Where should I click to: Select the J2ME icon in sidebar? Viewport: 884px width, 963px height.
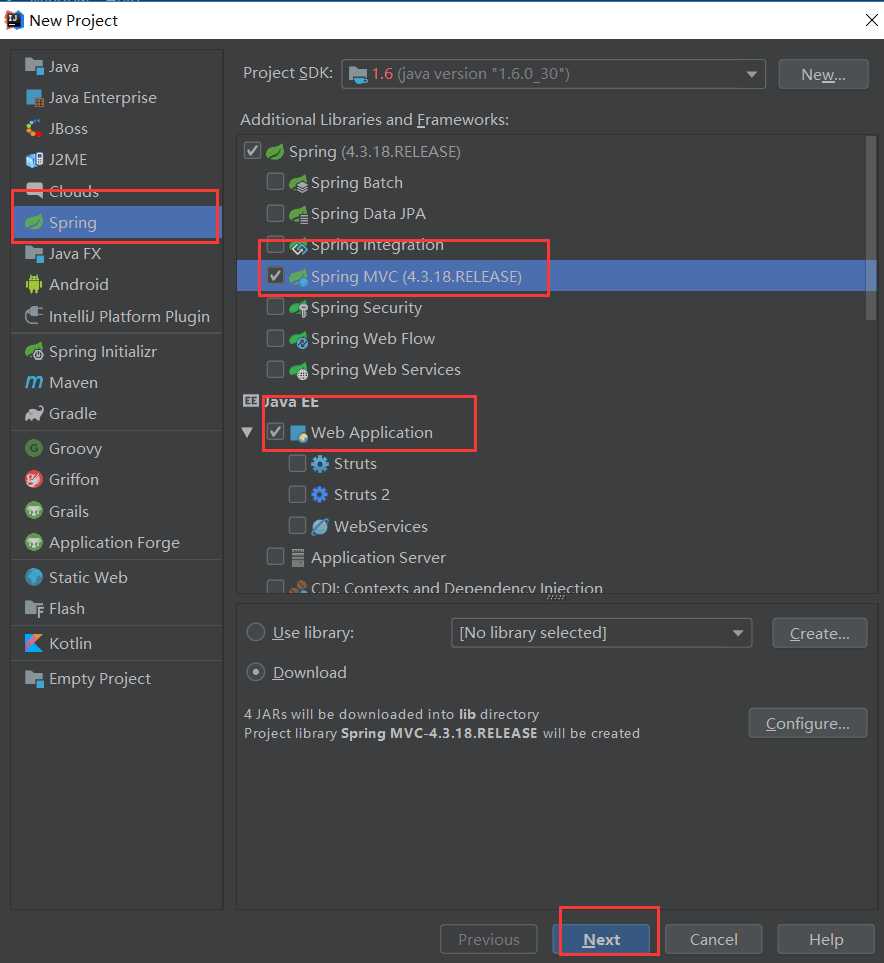click(x=34, y=160)
